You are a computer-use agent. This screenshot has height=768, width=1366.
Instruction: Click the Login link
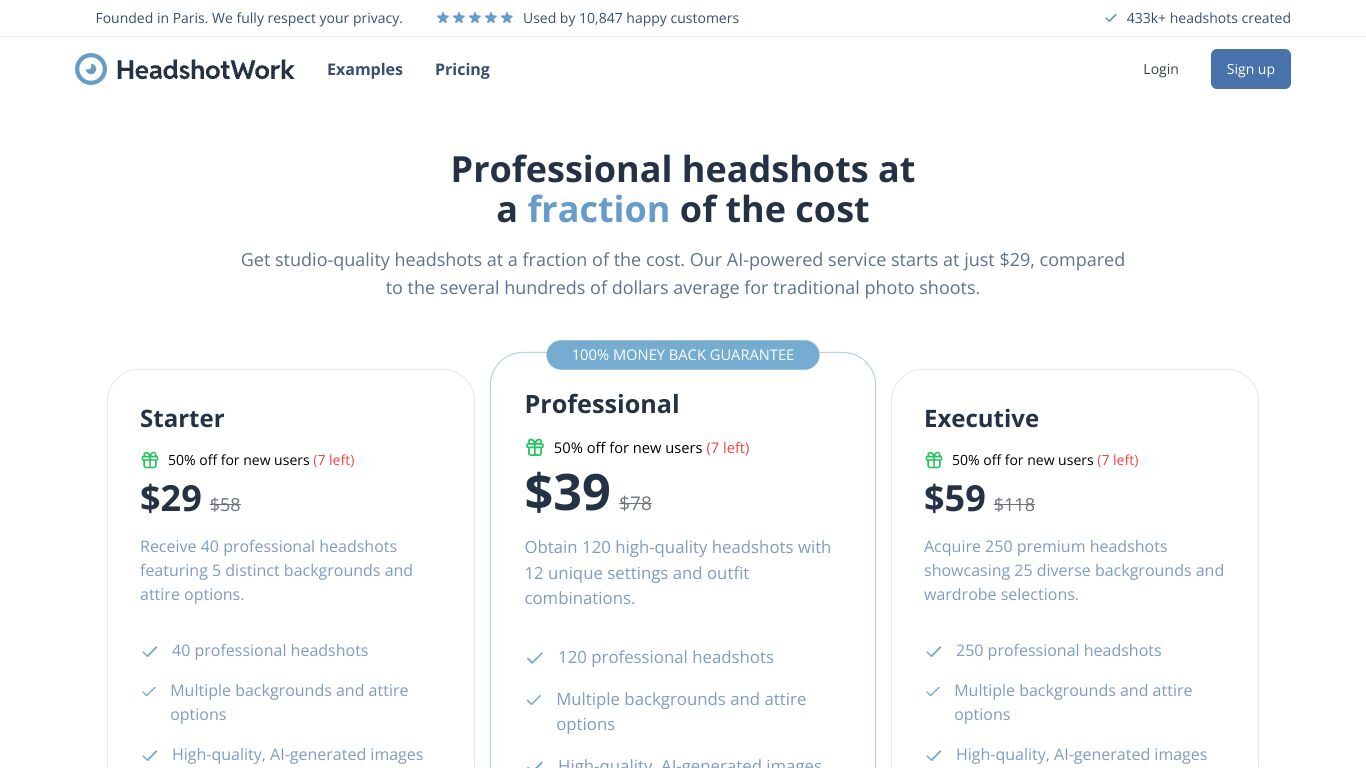point(1161,69)
